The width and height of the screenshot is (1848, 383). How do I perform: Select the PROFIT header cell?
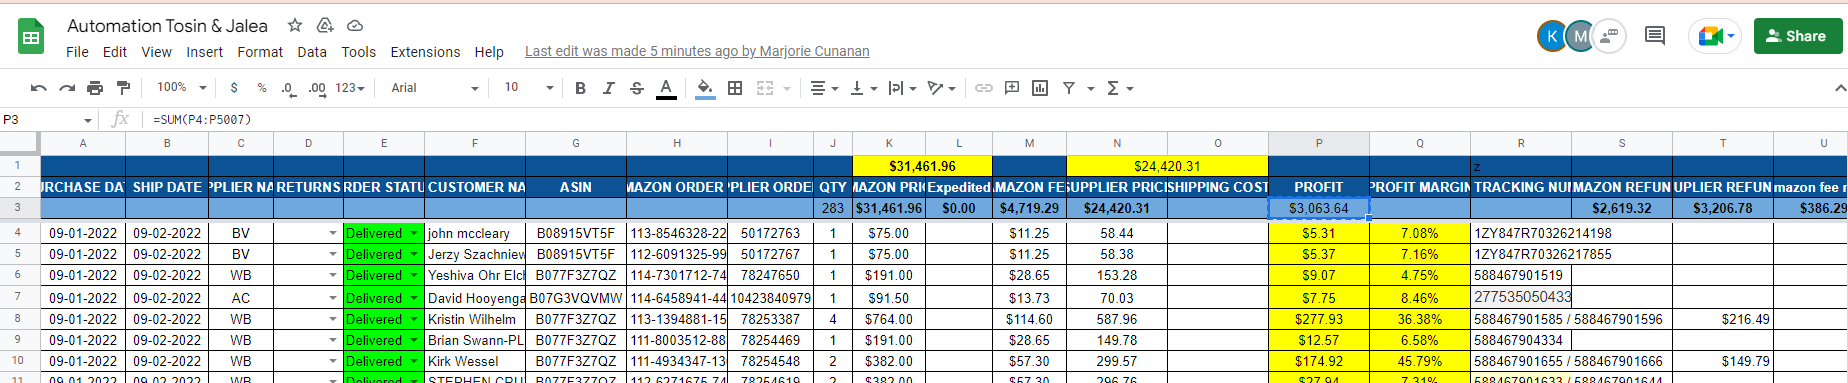[x=1319, y=187]
